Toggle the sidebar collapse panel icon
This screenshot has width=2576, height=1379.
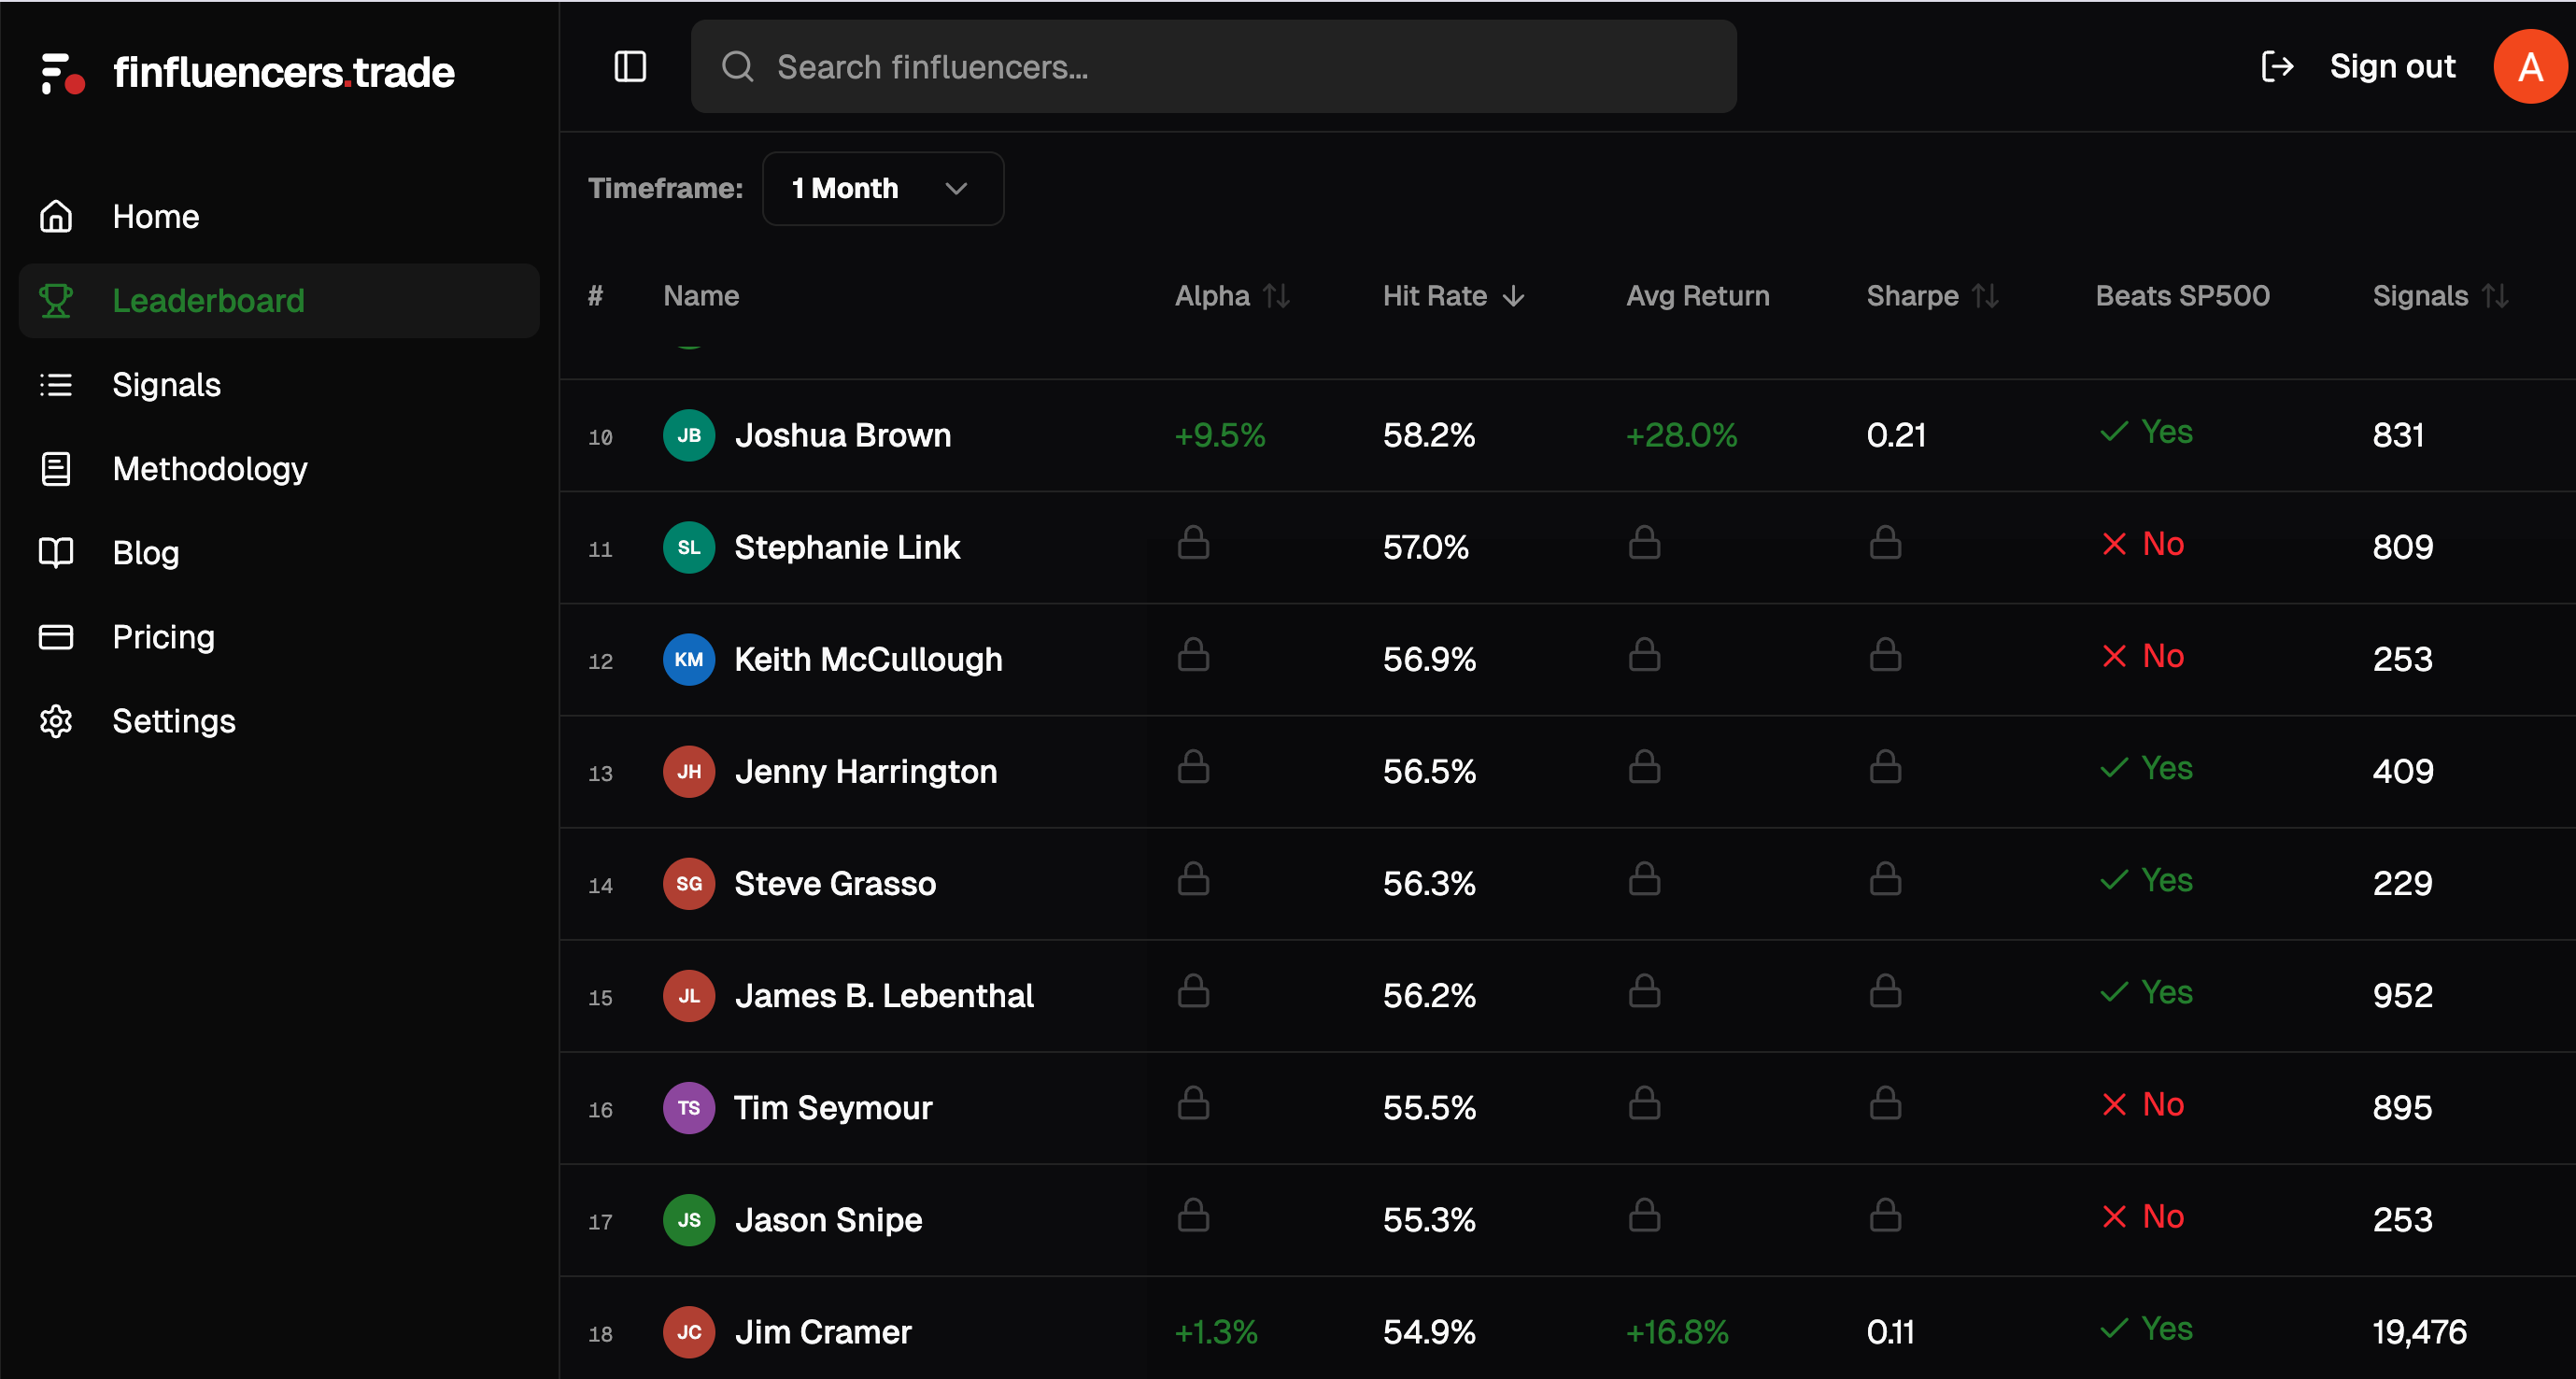coord(630,66)
